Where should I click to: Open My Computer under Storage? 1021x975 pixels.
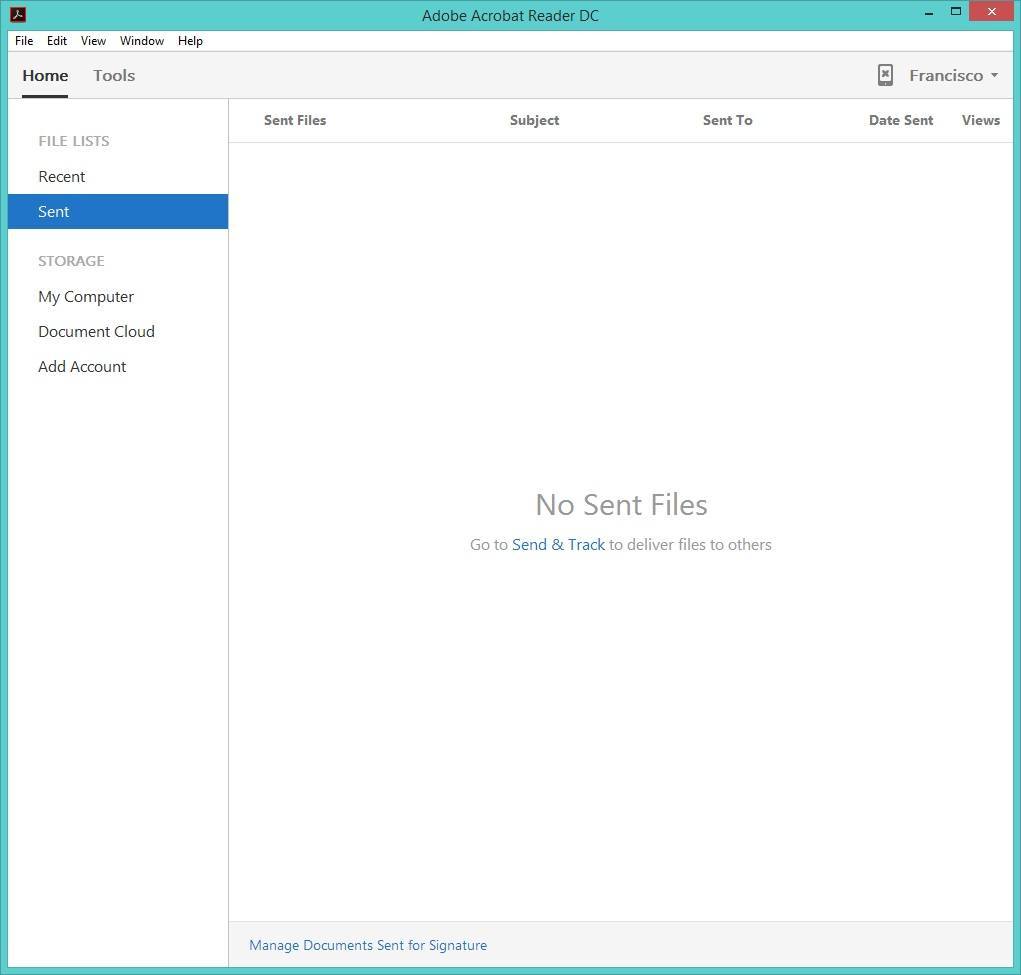[x=85, y=296]
